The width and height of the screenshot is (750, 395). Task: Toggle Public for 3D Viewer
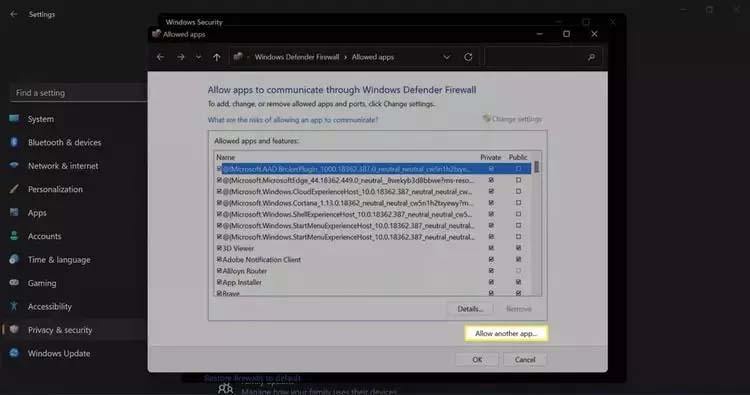[x=518, y=248]
